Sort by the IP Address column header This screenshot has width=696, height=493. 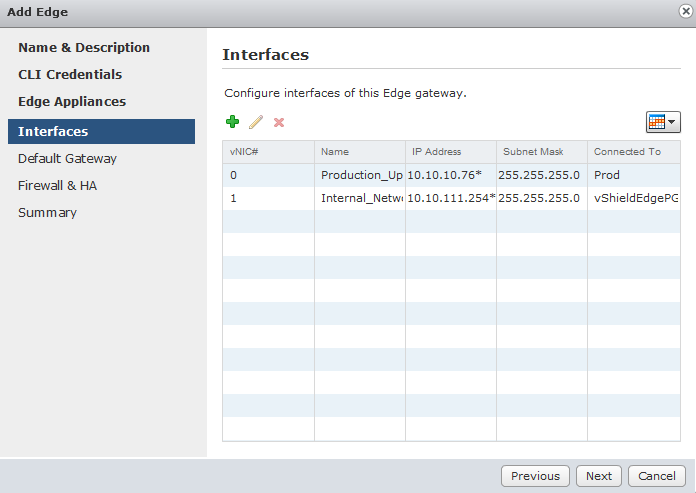(x=436, y=152)
